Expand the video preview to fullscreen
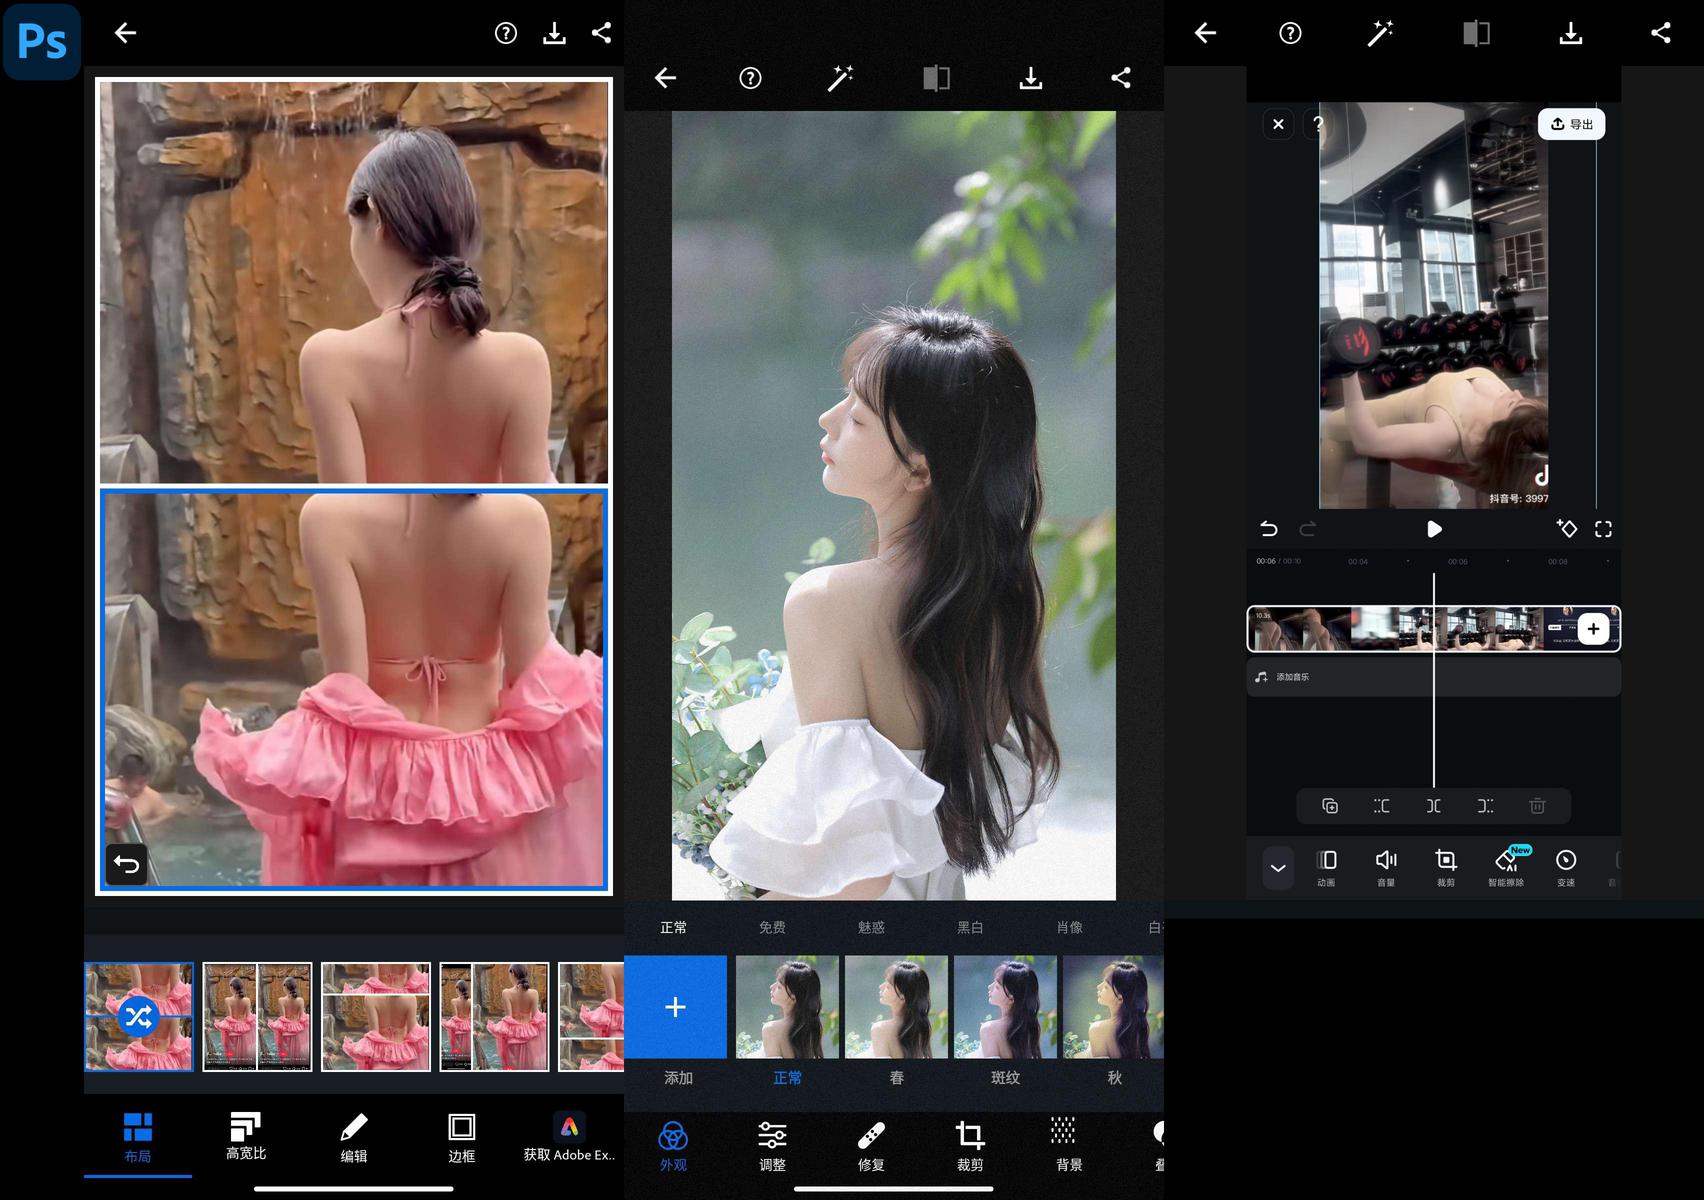Screen dimensions: 1704x1200 [1603, 529]
